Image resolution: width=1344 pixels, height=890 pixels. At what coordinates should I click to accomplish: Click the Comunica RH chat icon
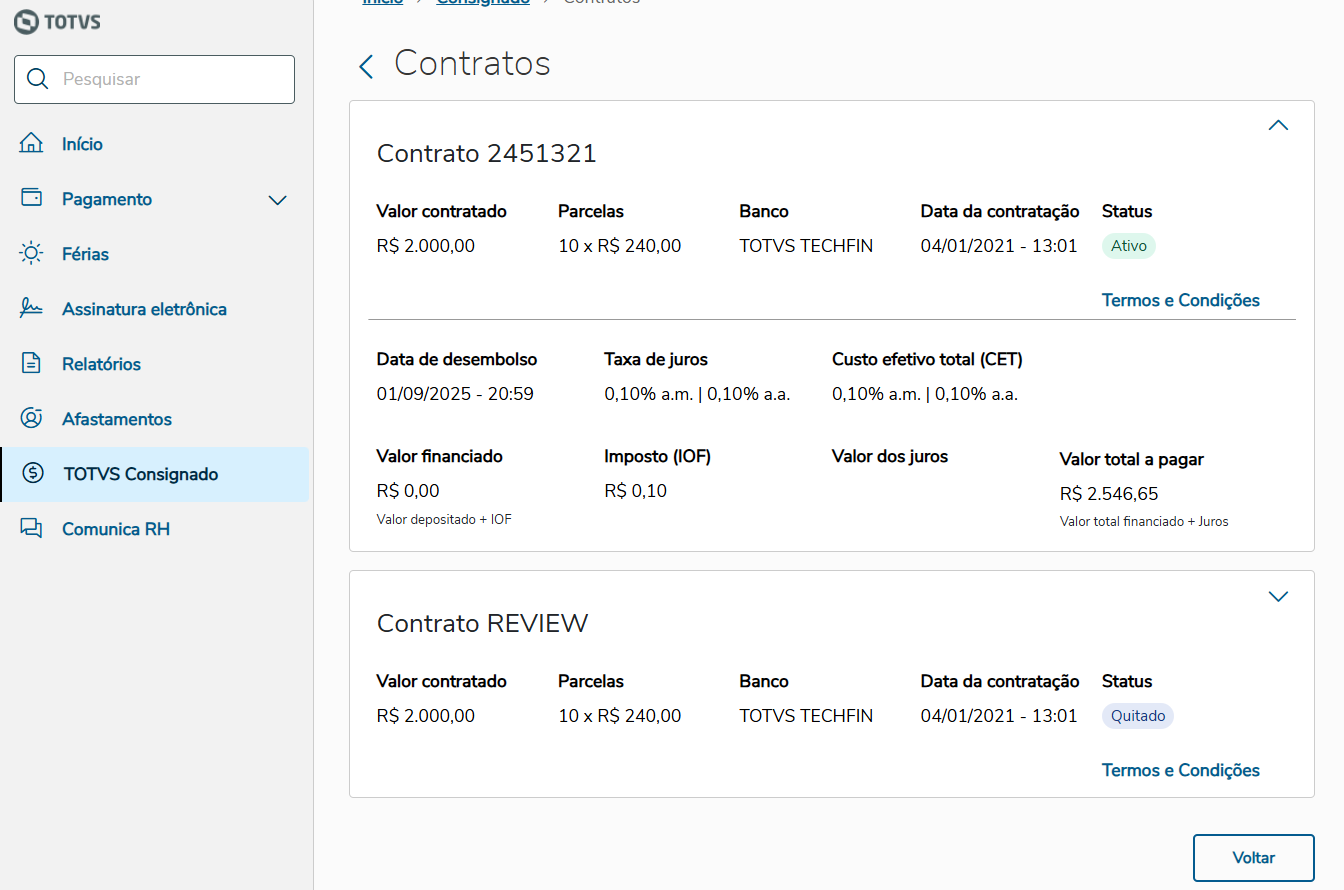(x=32, y=529)
